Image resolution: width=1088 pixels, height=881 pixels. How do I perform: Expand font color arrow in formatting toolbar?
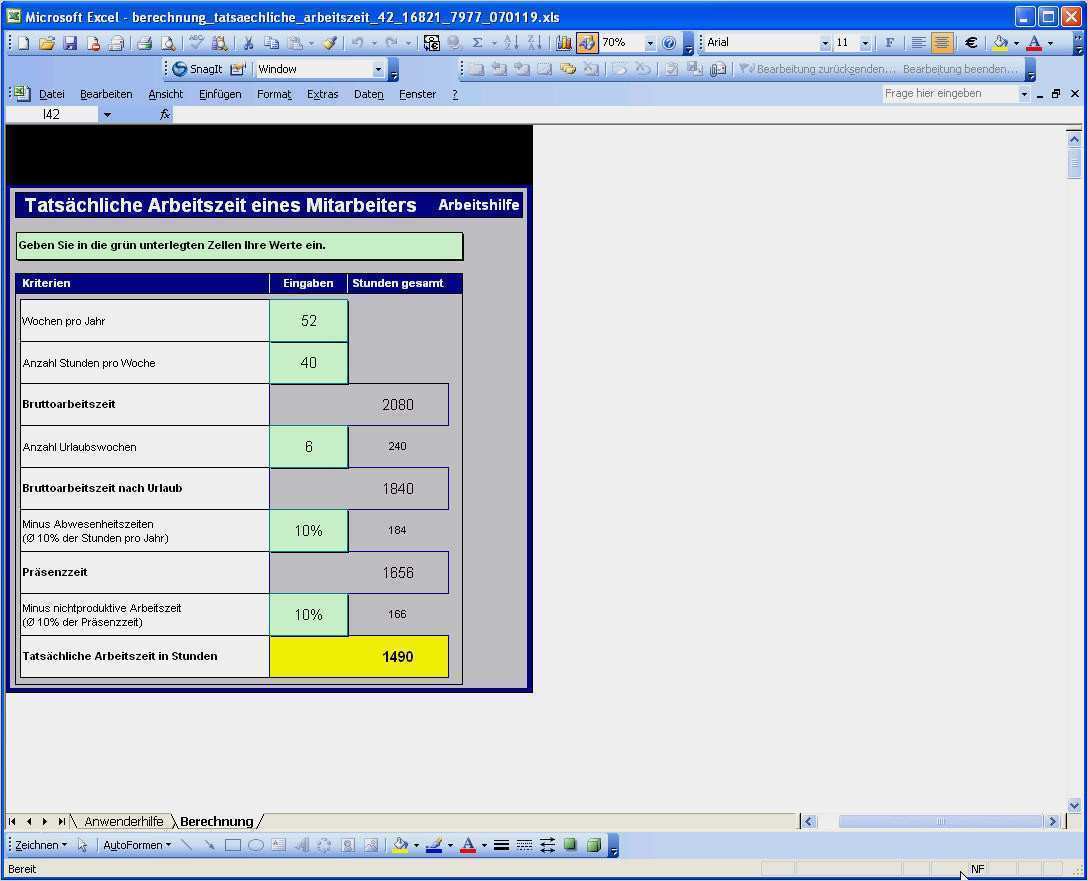point(1051,44)
